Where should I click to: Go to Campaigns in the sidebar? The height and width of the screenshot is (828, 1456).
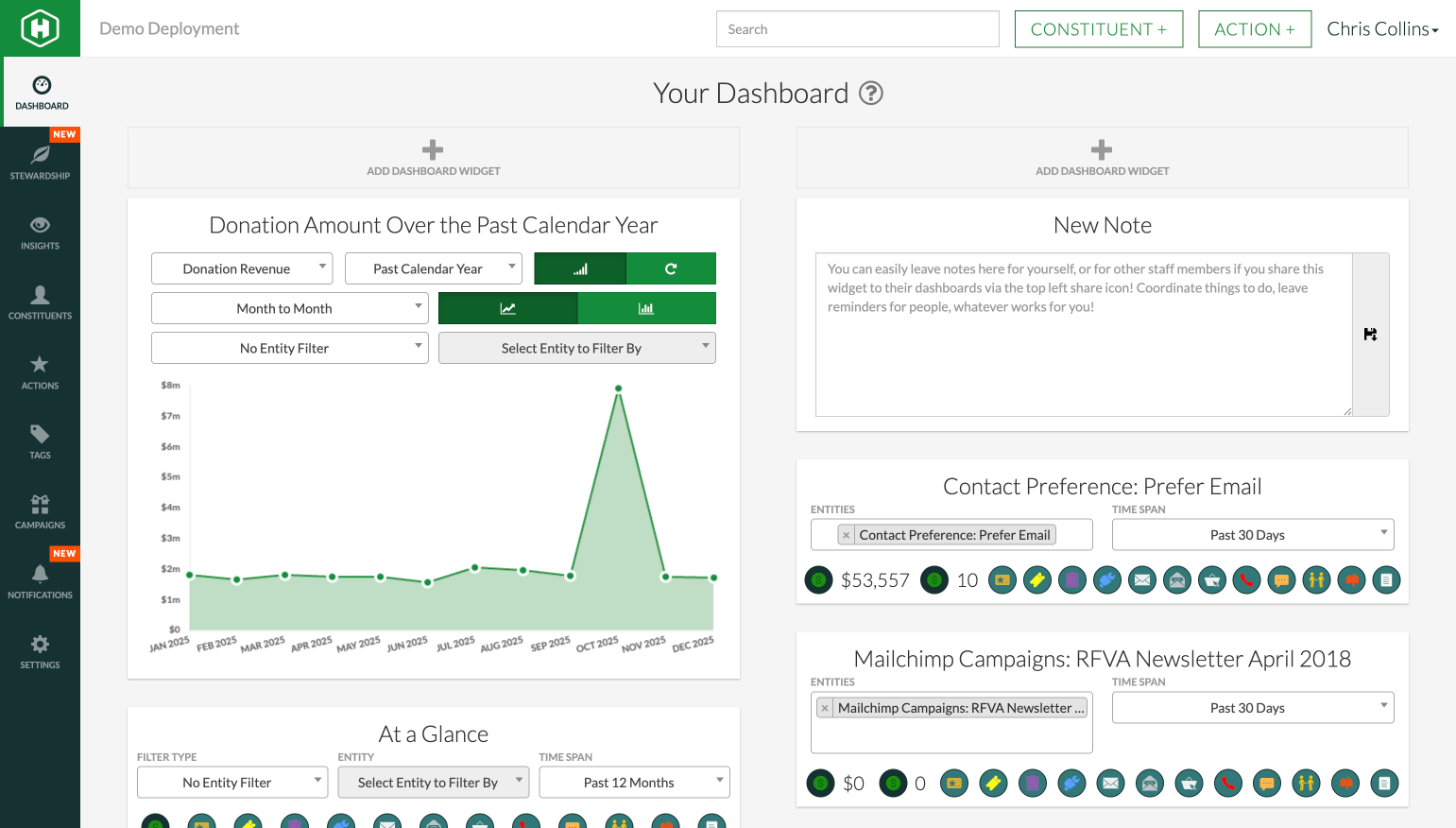click(x=41, y=511)
